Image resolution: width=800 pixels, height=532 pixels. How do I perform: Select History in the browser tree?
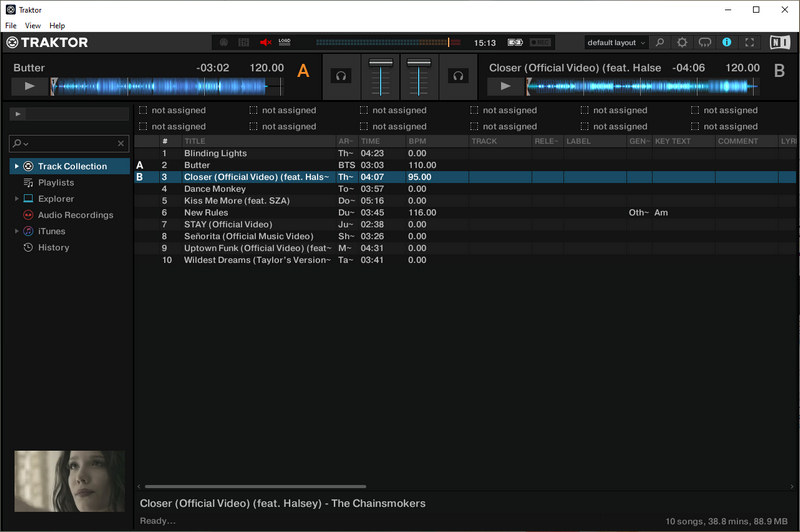54,247
